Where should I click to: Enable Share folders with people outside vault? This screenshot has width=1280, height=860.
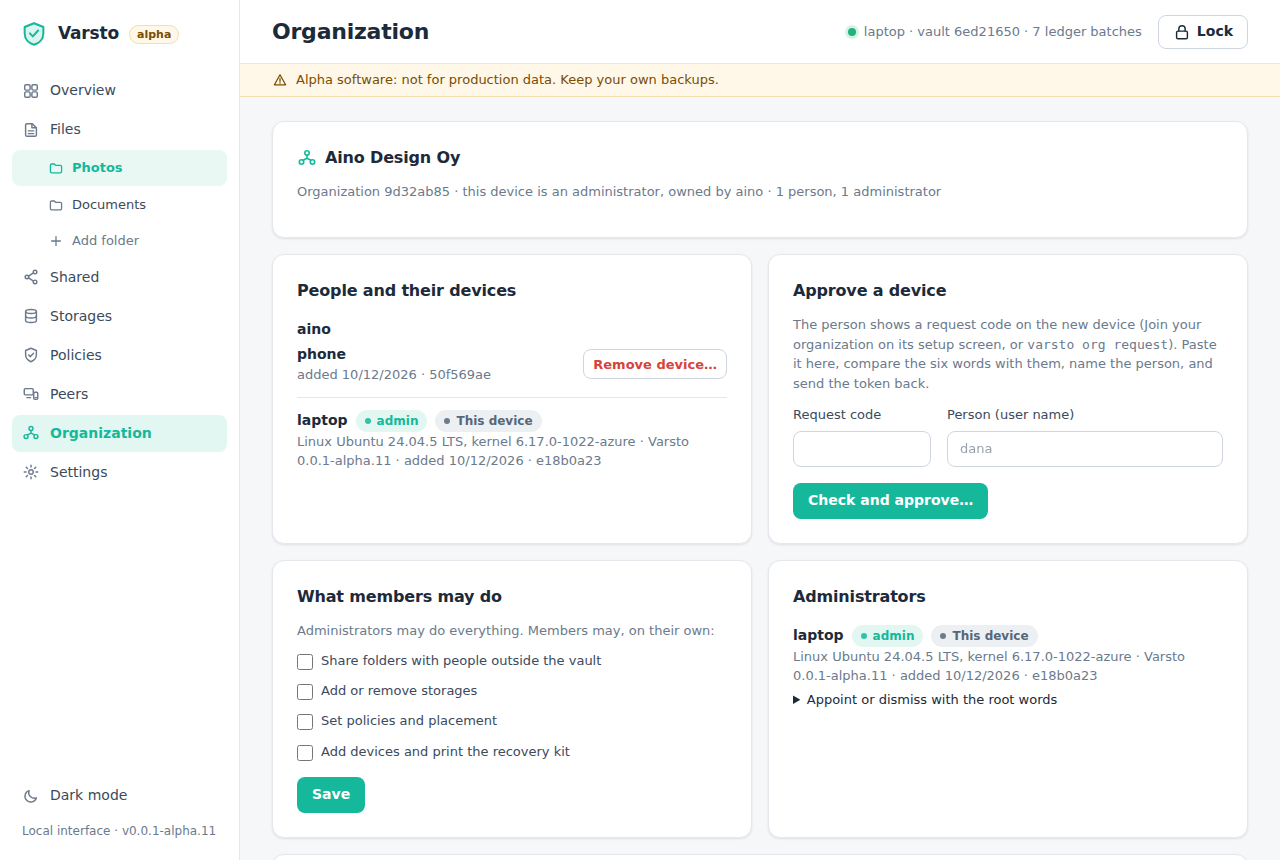coord(305,662)
